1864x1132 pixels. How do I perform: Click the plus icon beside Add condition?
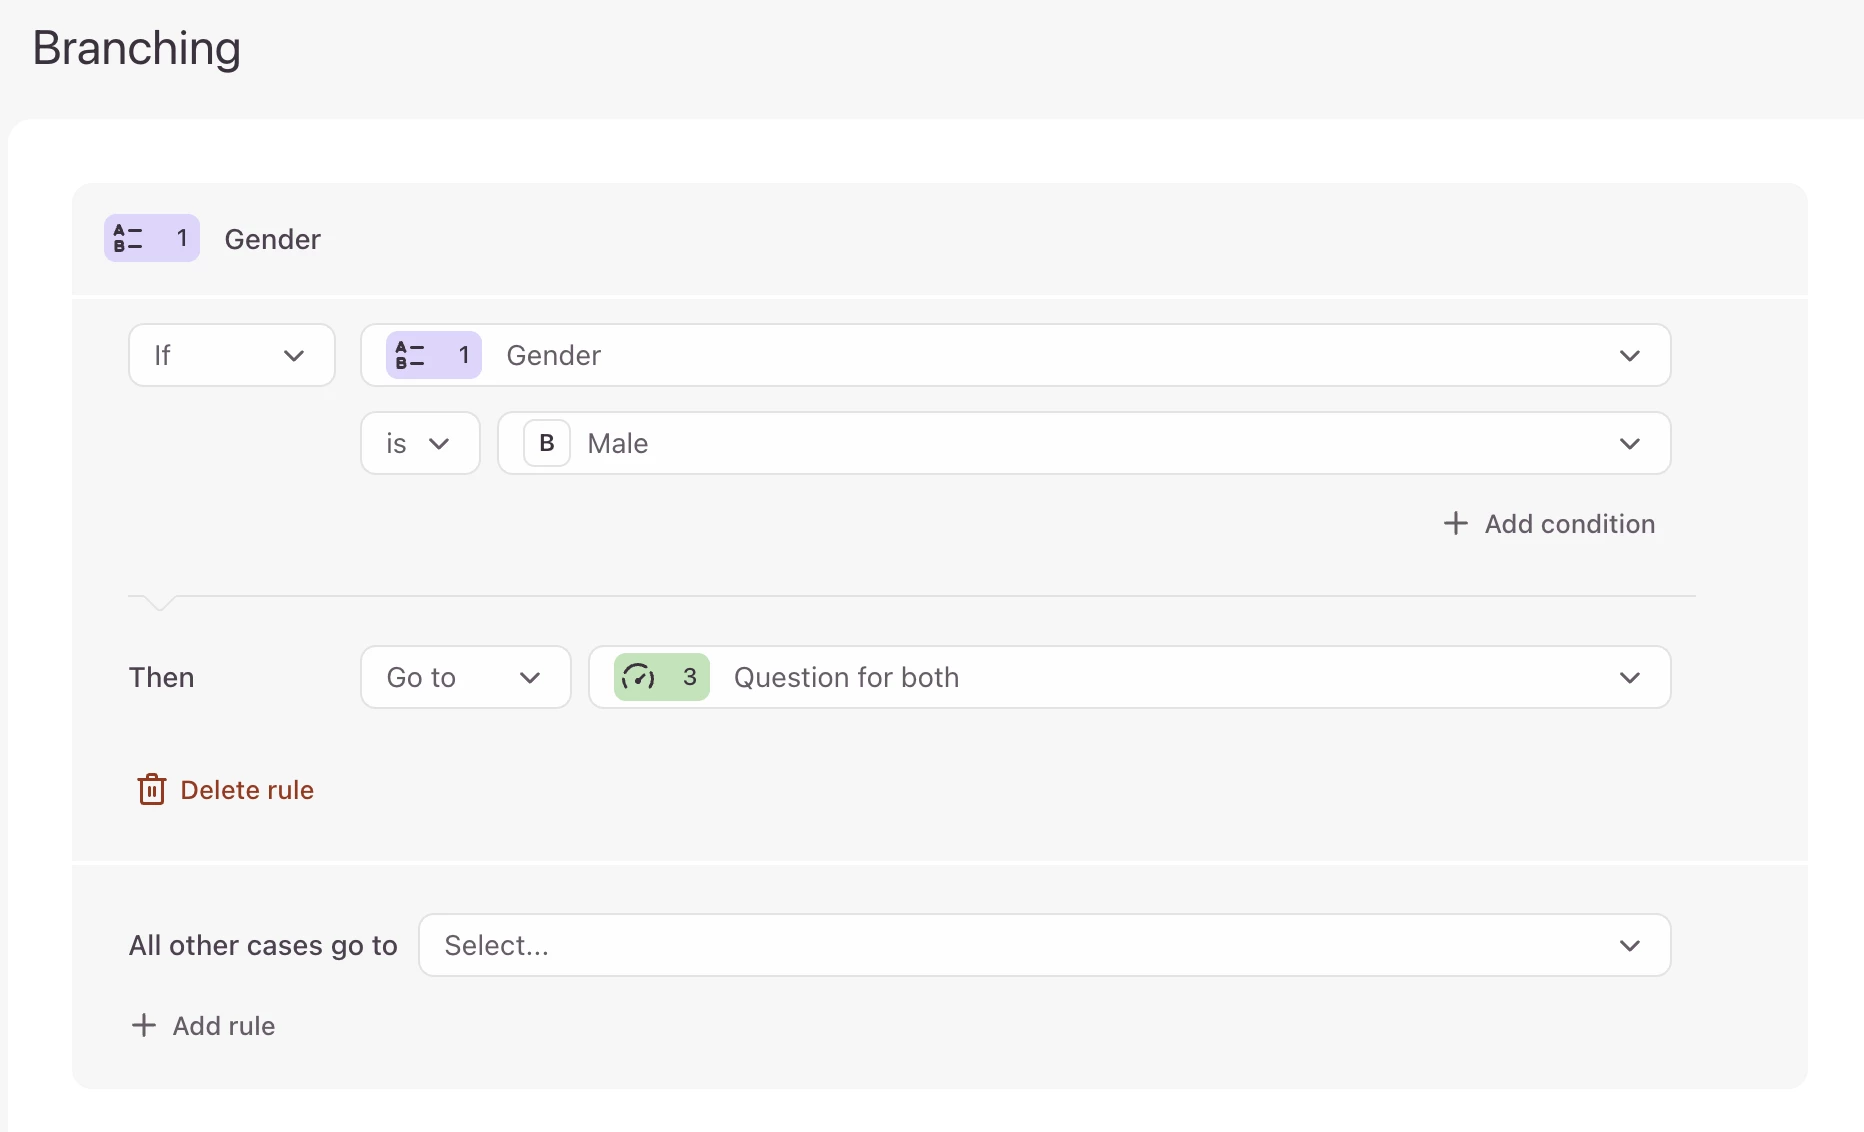point(1456,523)
